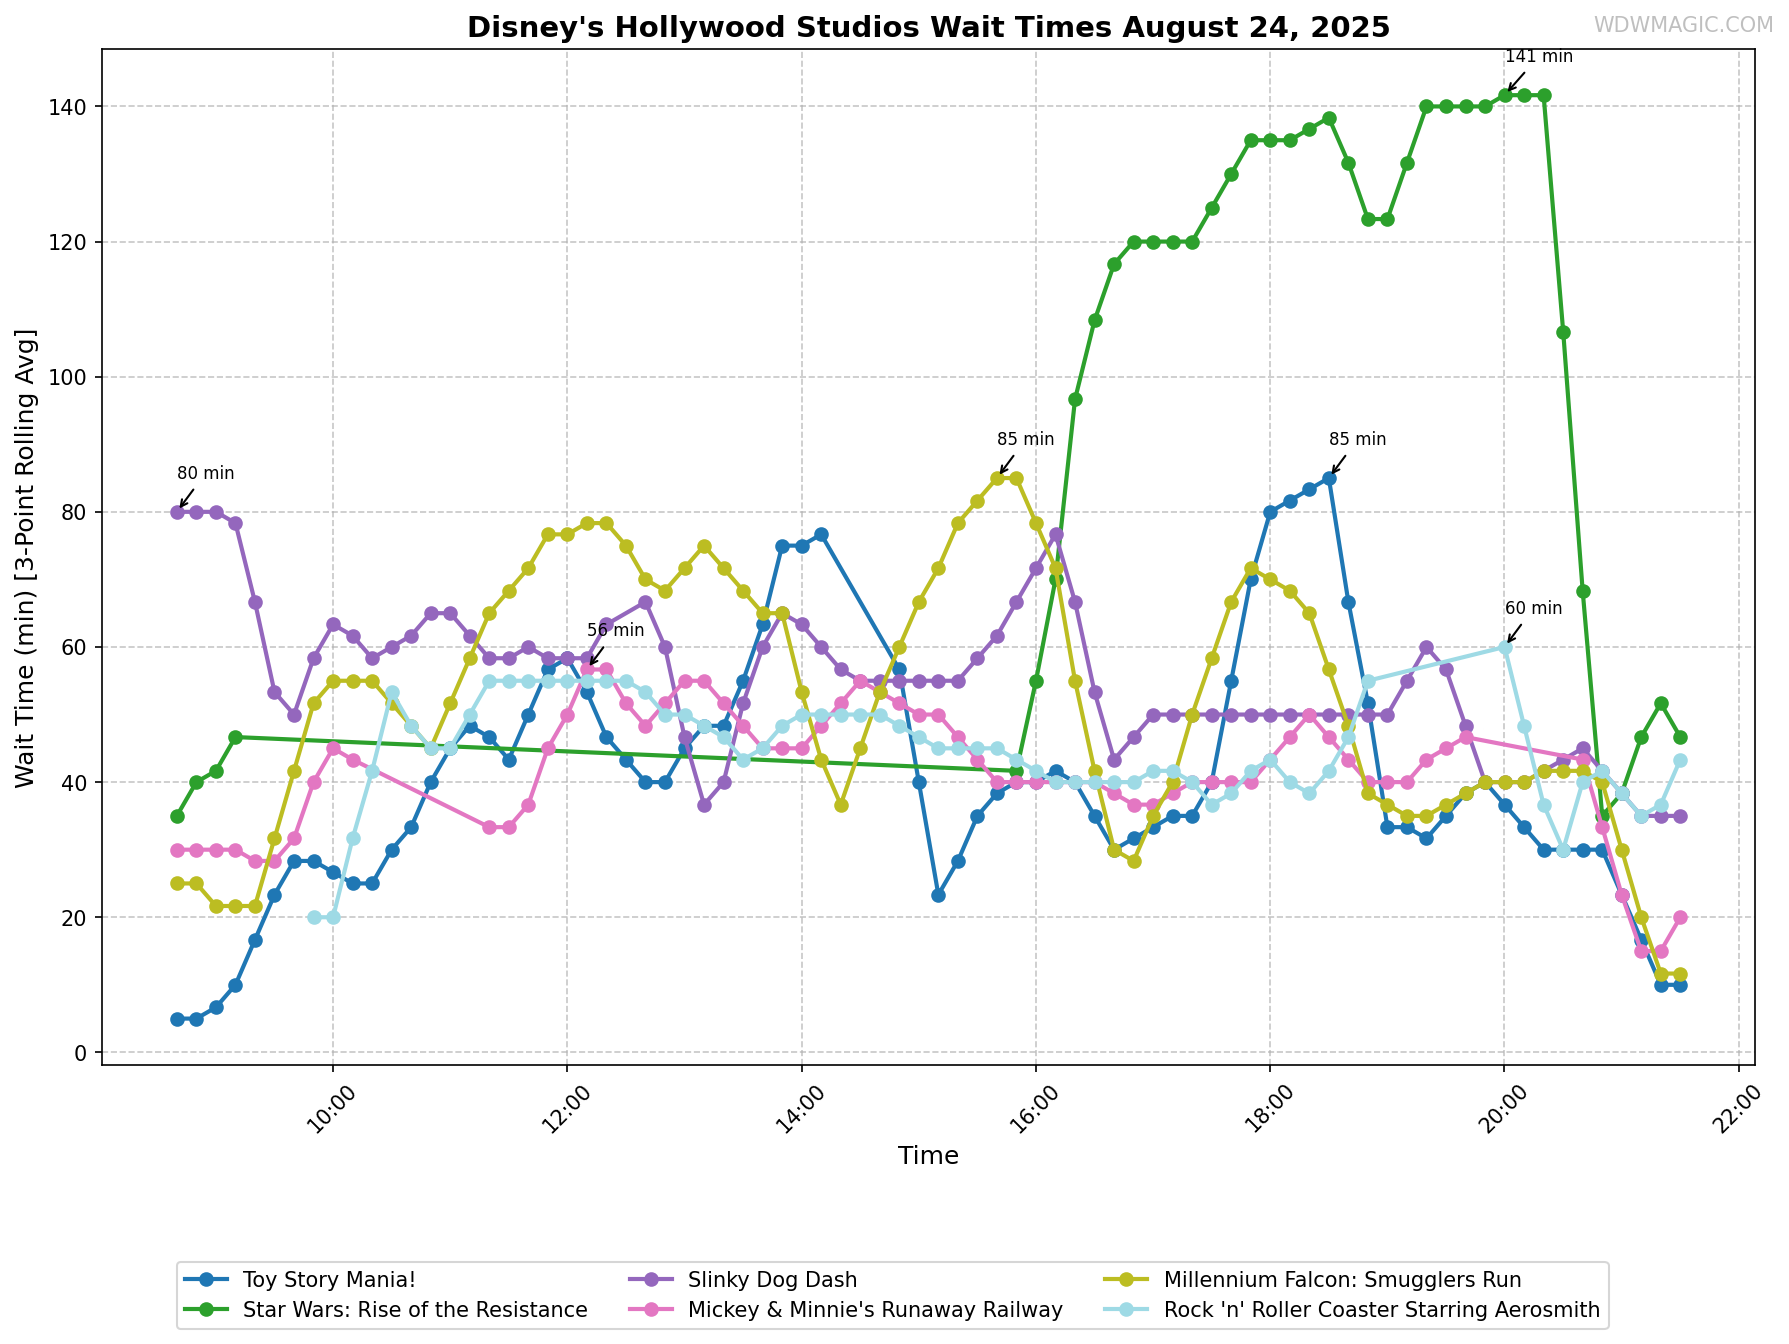Click the Wait Time y-axis title
Viewport: 1789px width, 1344px height.
25,557
